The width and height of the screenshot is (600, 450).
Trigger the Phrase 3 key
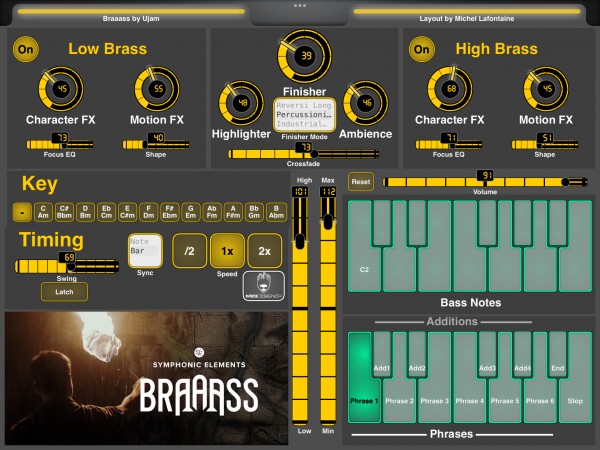(x=435, y=401)
